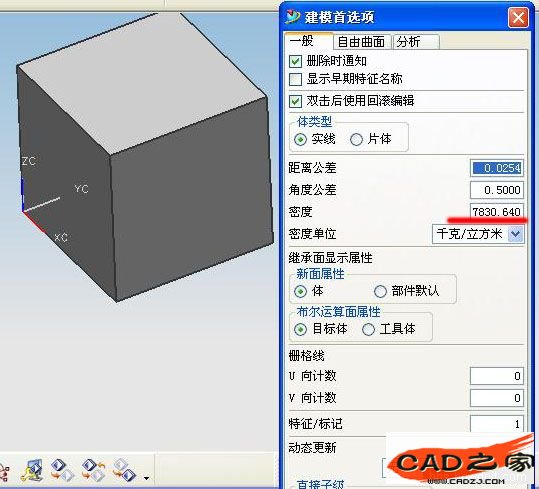Click the swap layers icon with two arrows
The height and width of the screenshot is (489, 539).
(94, 470)
